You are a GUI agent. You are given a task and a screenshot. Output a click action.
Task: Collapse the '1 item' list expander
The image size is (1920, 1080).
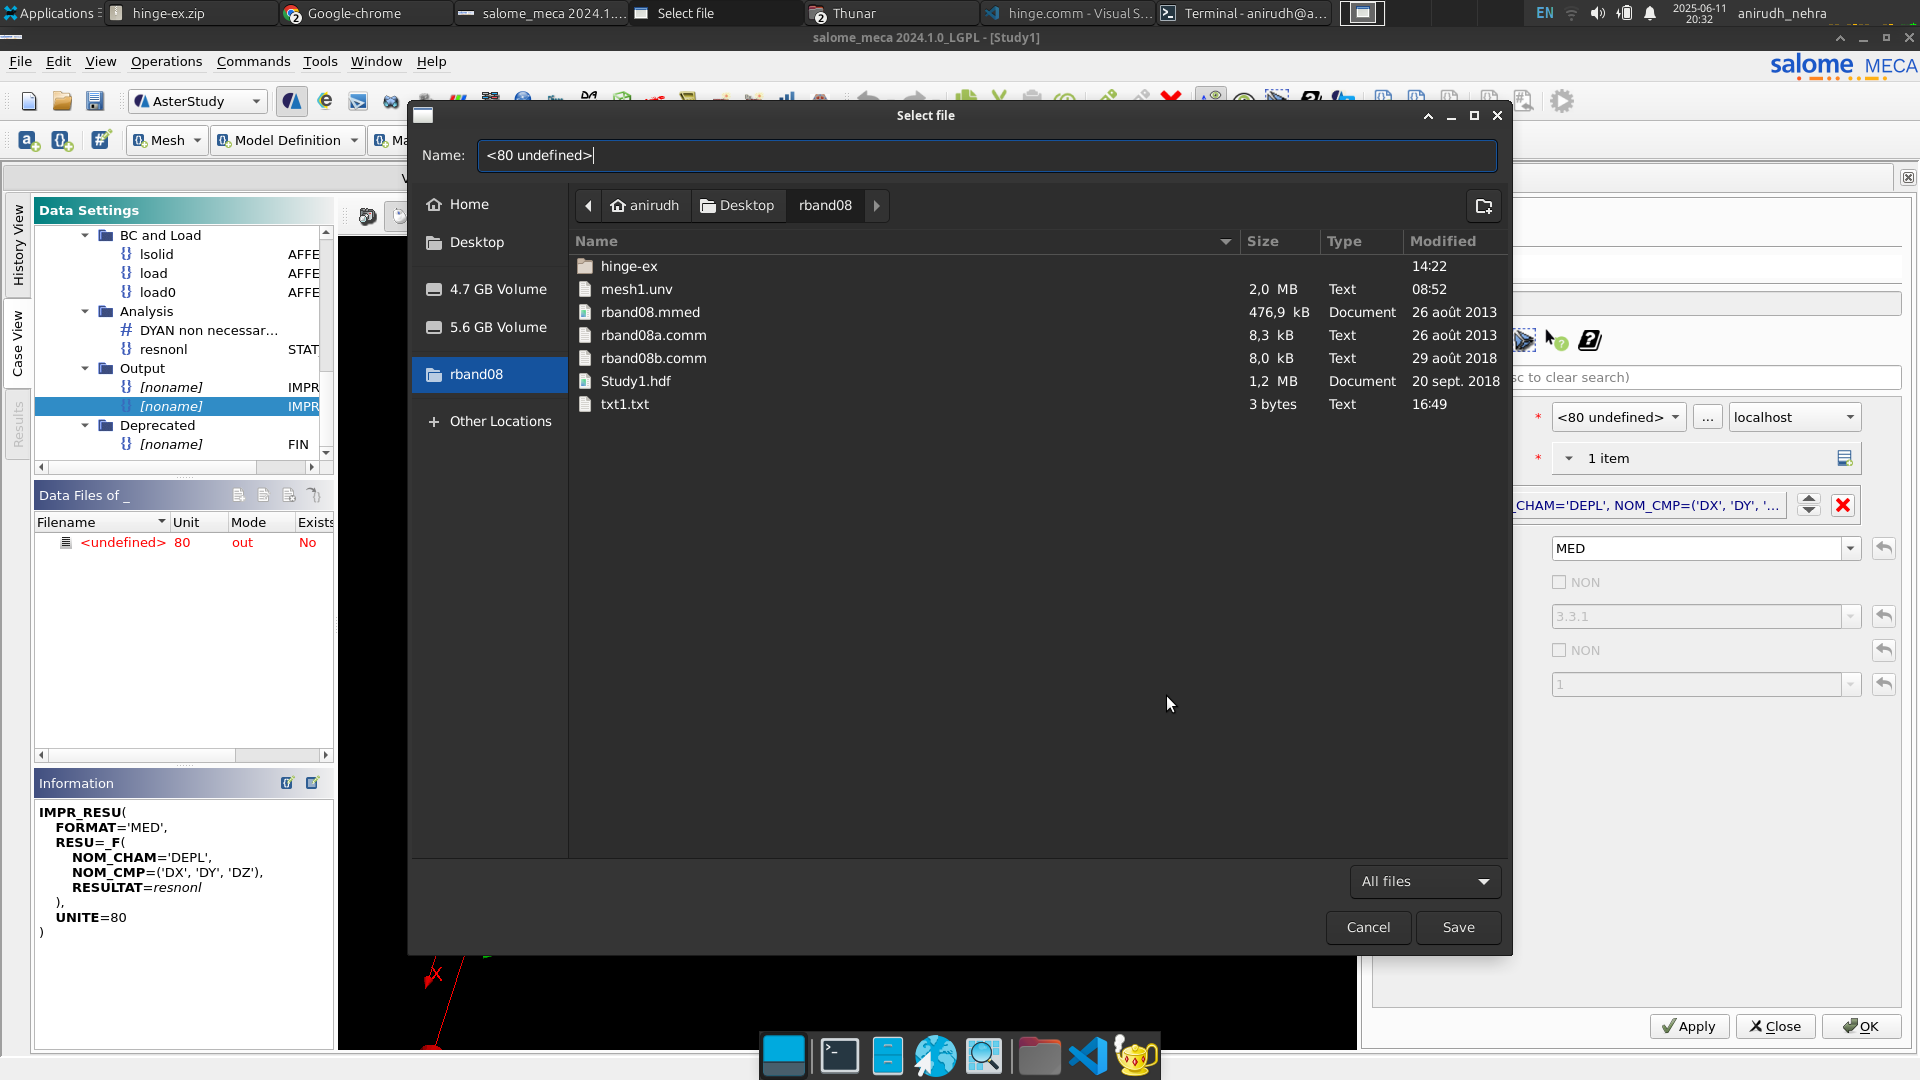tap(1568, 458)
